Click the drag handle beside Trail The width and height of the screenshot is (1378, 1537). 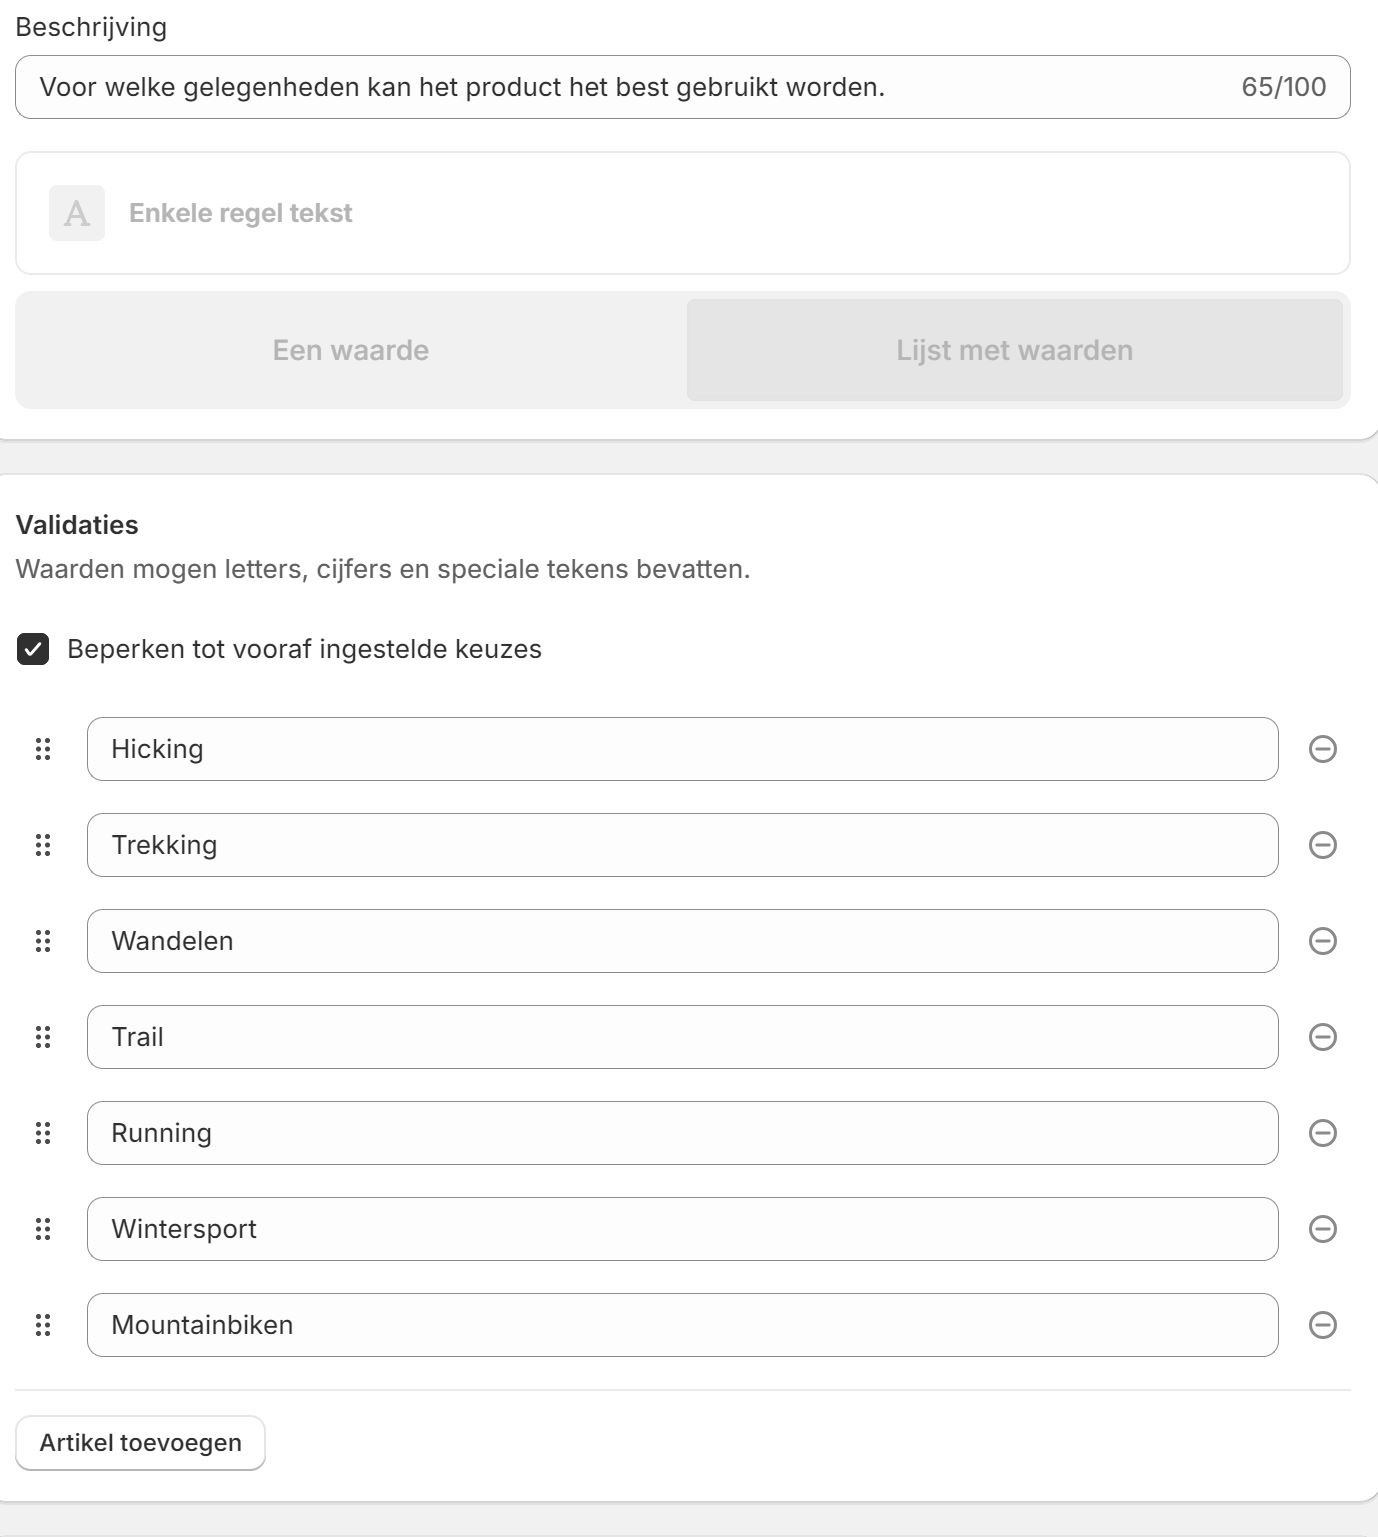43,1037
